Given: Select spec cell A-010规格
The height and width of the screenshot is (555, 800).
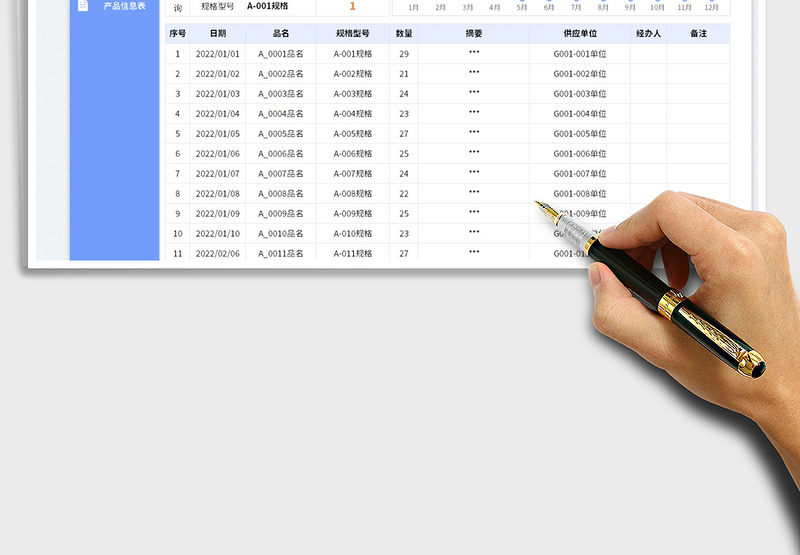Looking at the screenshot, I should point(353,234).
